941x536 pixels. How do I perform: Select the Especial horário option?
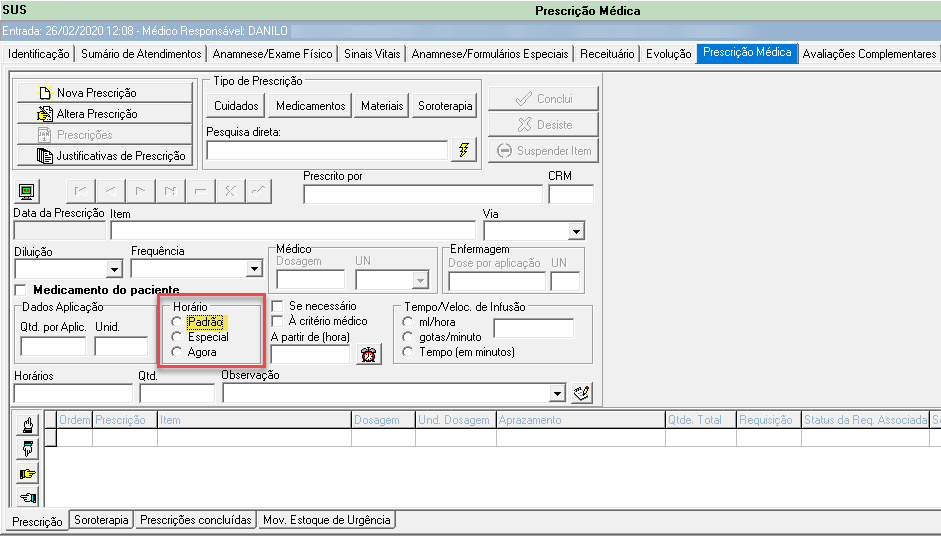176,337
